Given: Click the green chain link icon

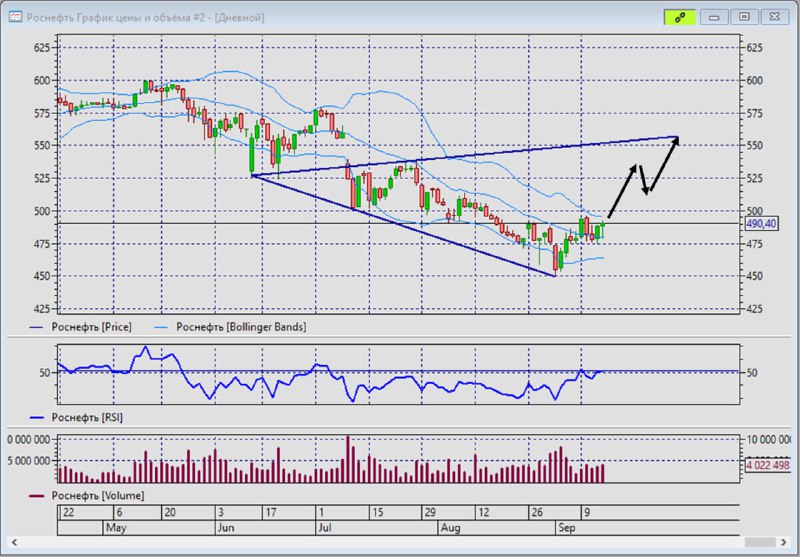Looking at the screenshot, I should (680, 17).
